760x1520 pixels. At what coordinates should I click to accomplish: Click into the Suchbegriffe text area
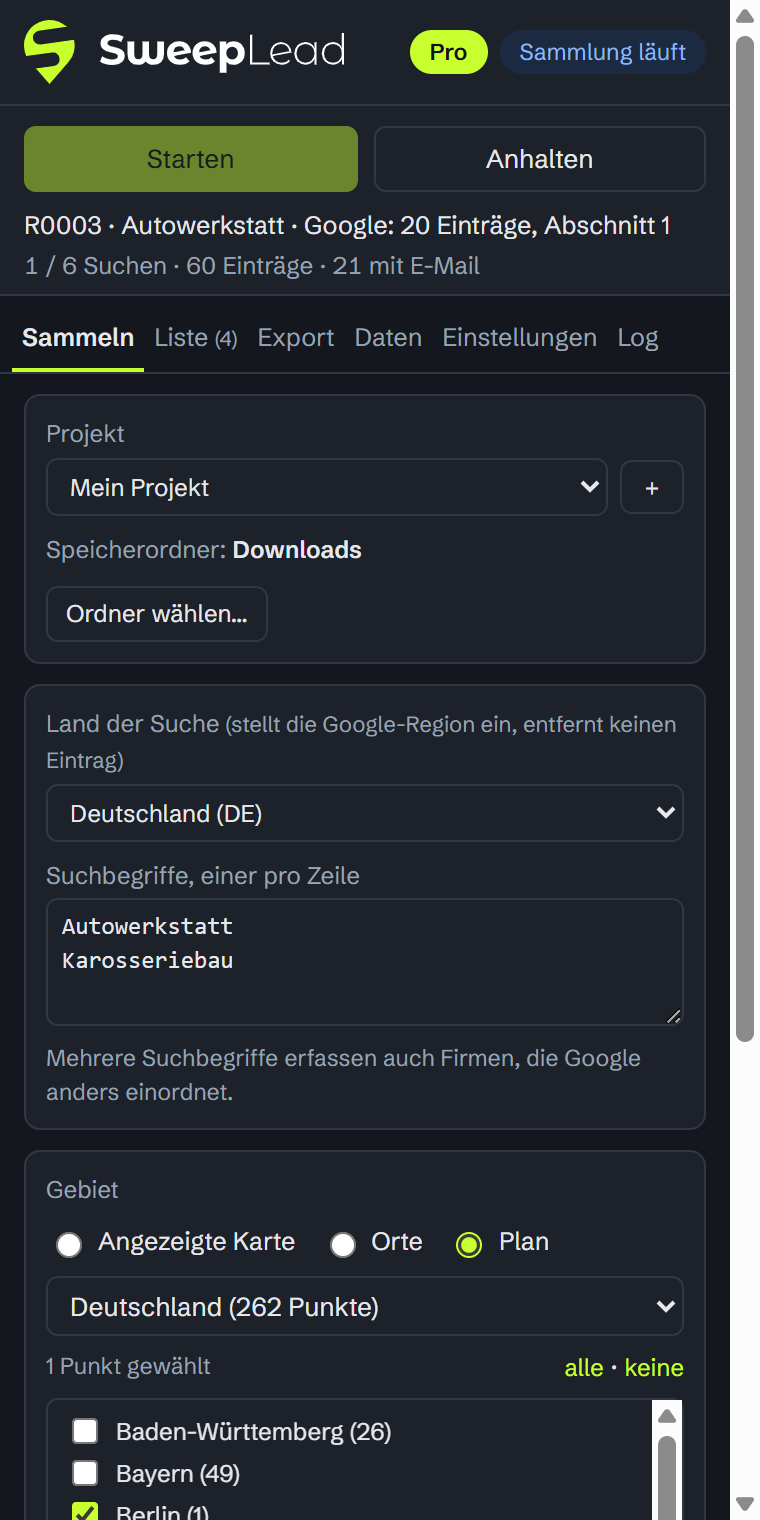coord(365,962)
